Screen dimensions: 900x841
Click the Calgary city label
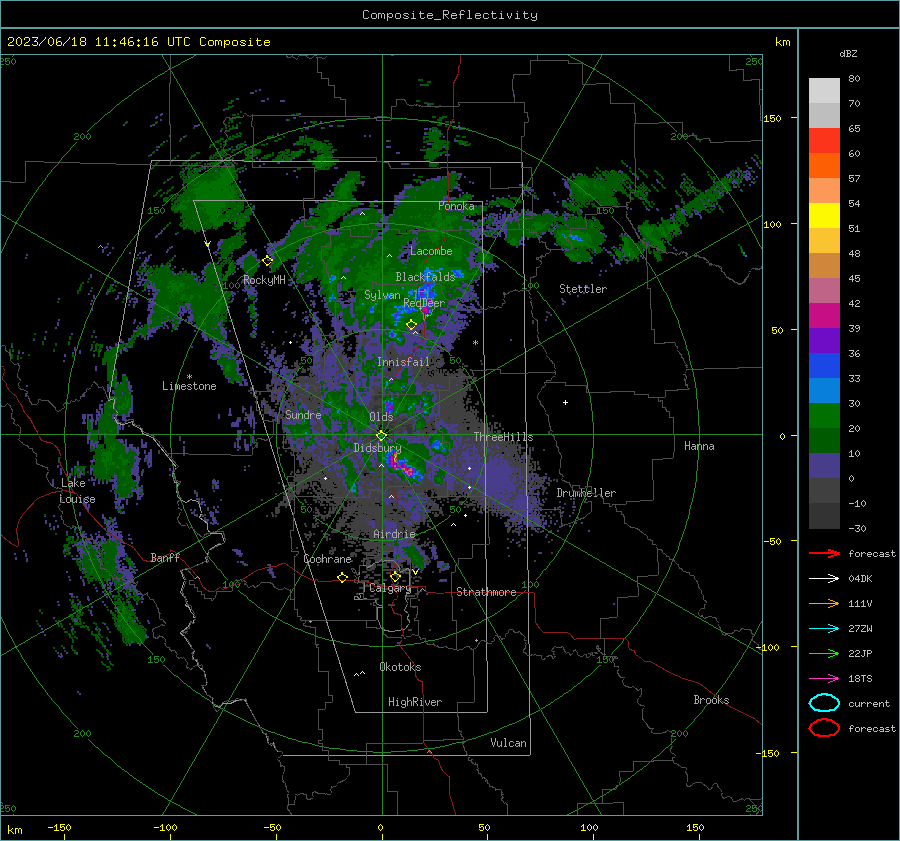pyautogui.click(x=390, y=588)
